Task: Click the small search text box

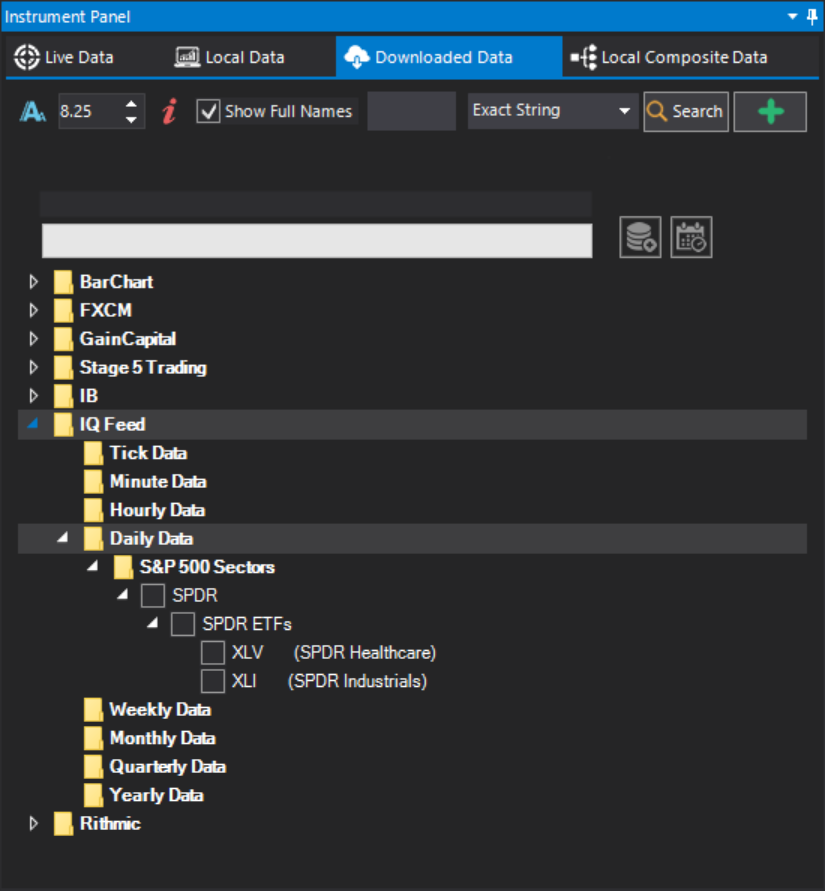Action: (411, 111)
